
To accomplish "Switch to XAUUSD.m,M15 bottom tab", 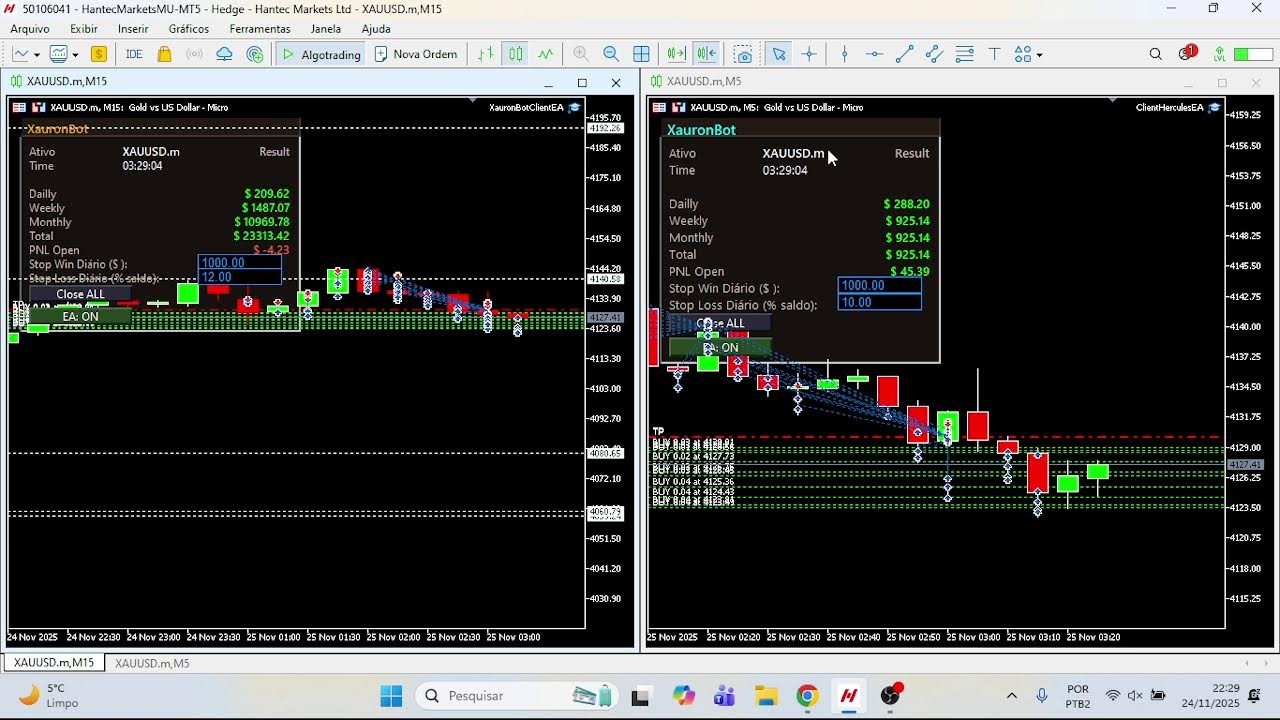I will pyautogui.click(x=54, y=663).
